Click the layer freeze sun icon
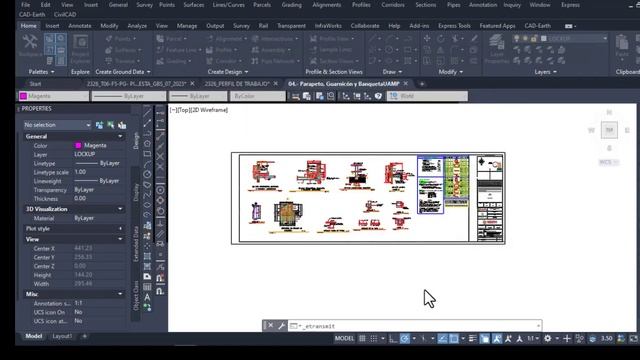Image resolution: width=640 pixels, height=360 pixels. tap(525, 38)
